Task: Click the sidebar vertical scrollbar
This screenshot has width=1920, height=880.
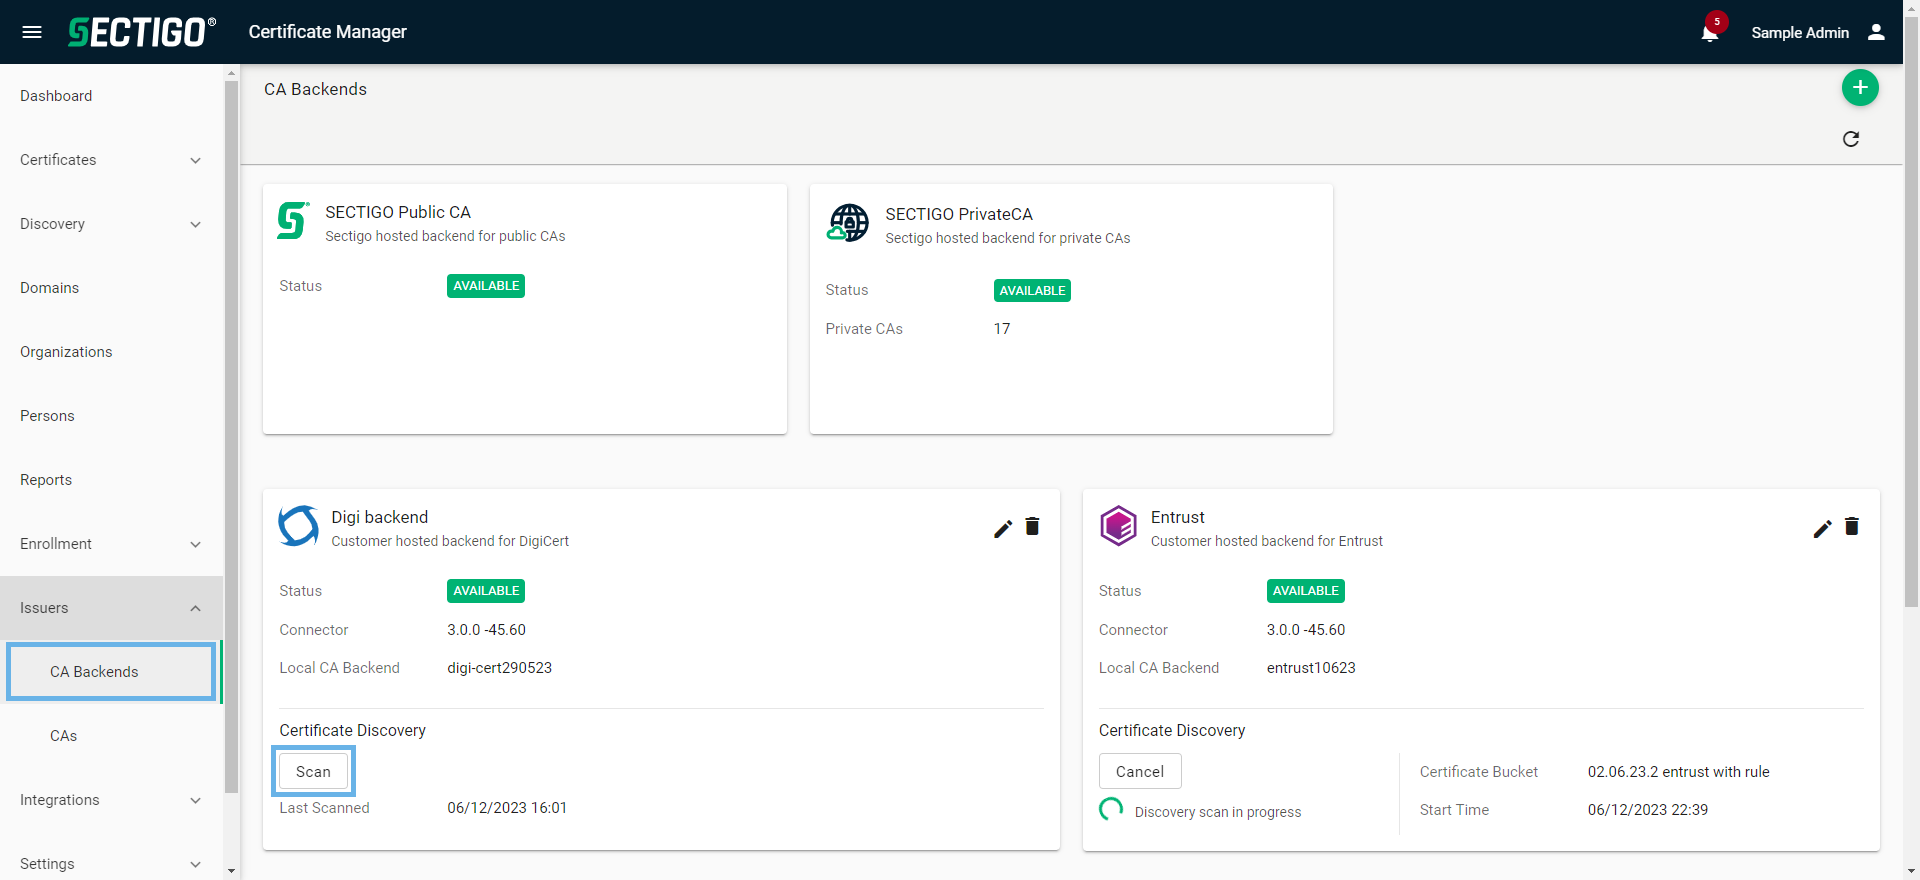Action: (232, 437)
